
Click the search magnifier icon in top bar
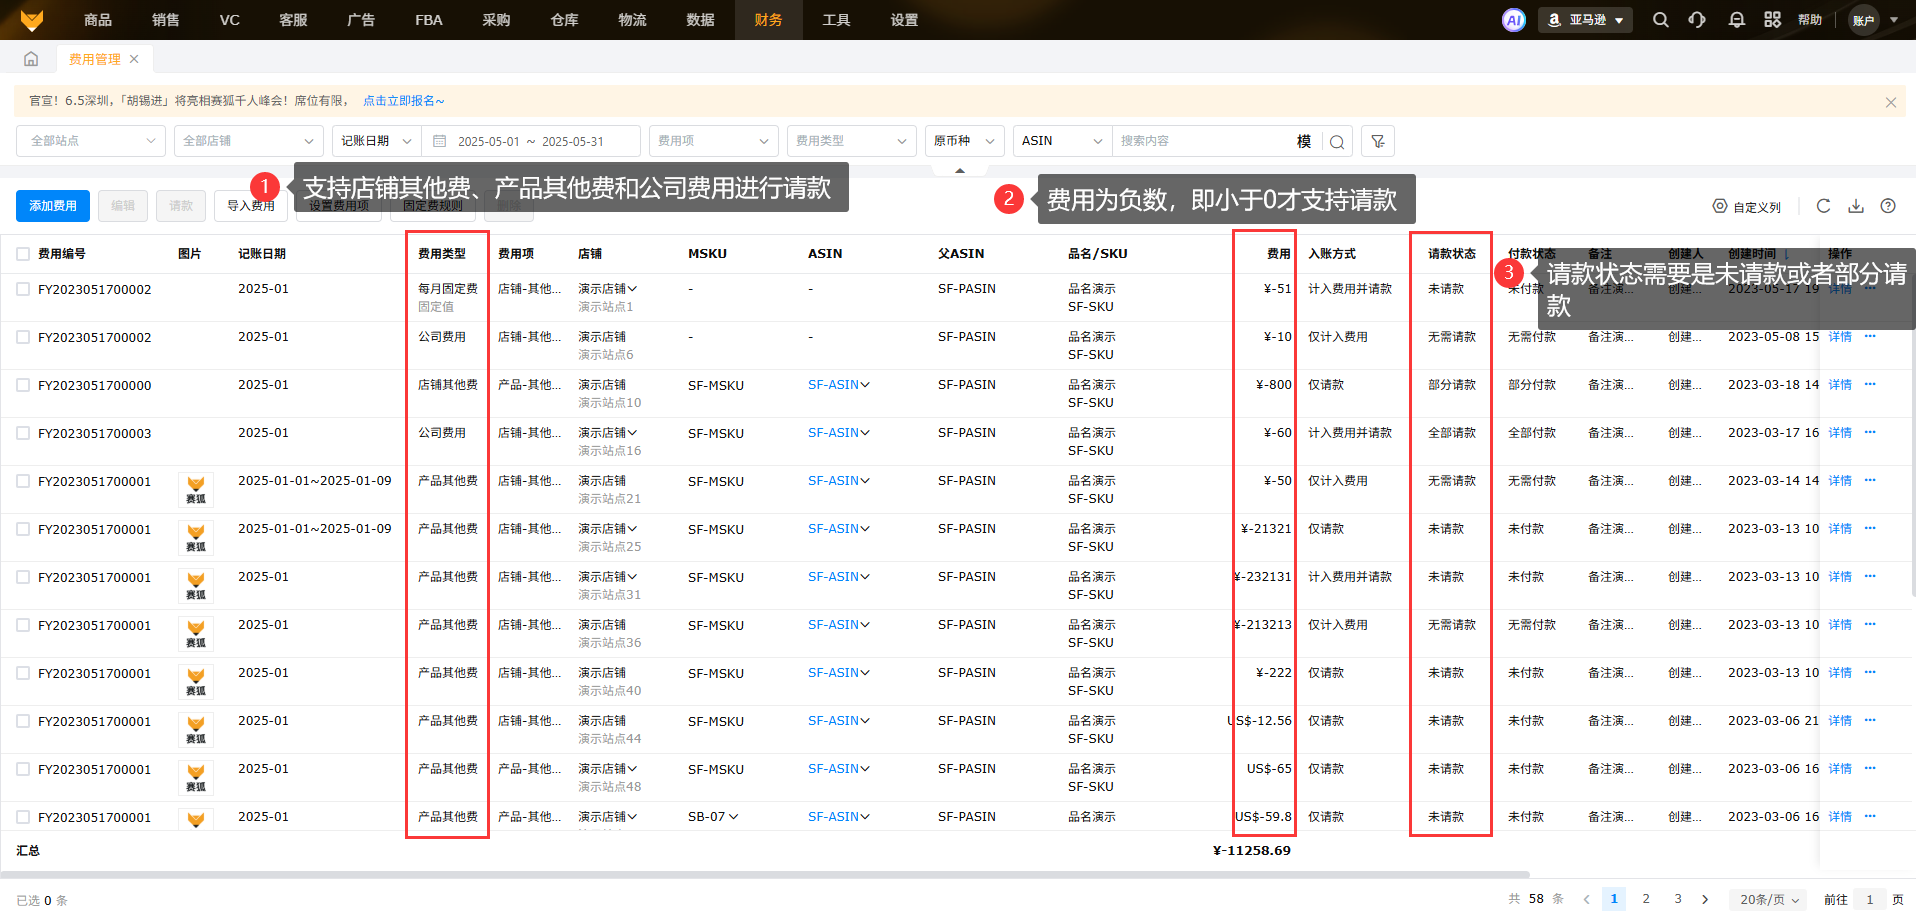point(1660,20)
